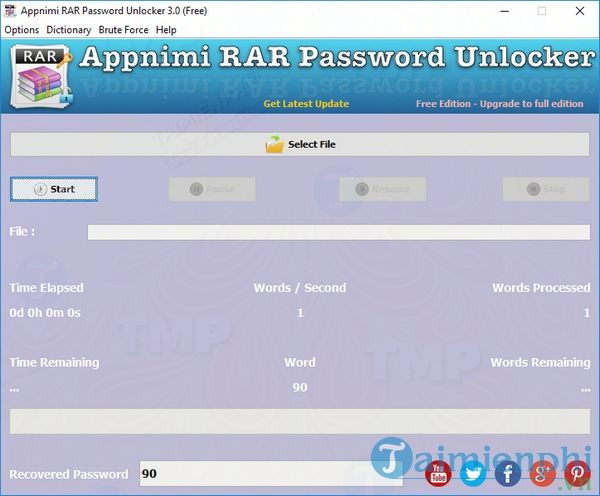Click the Select File button
This screenshot has height=496, width=600.
pos(300,144)
